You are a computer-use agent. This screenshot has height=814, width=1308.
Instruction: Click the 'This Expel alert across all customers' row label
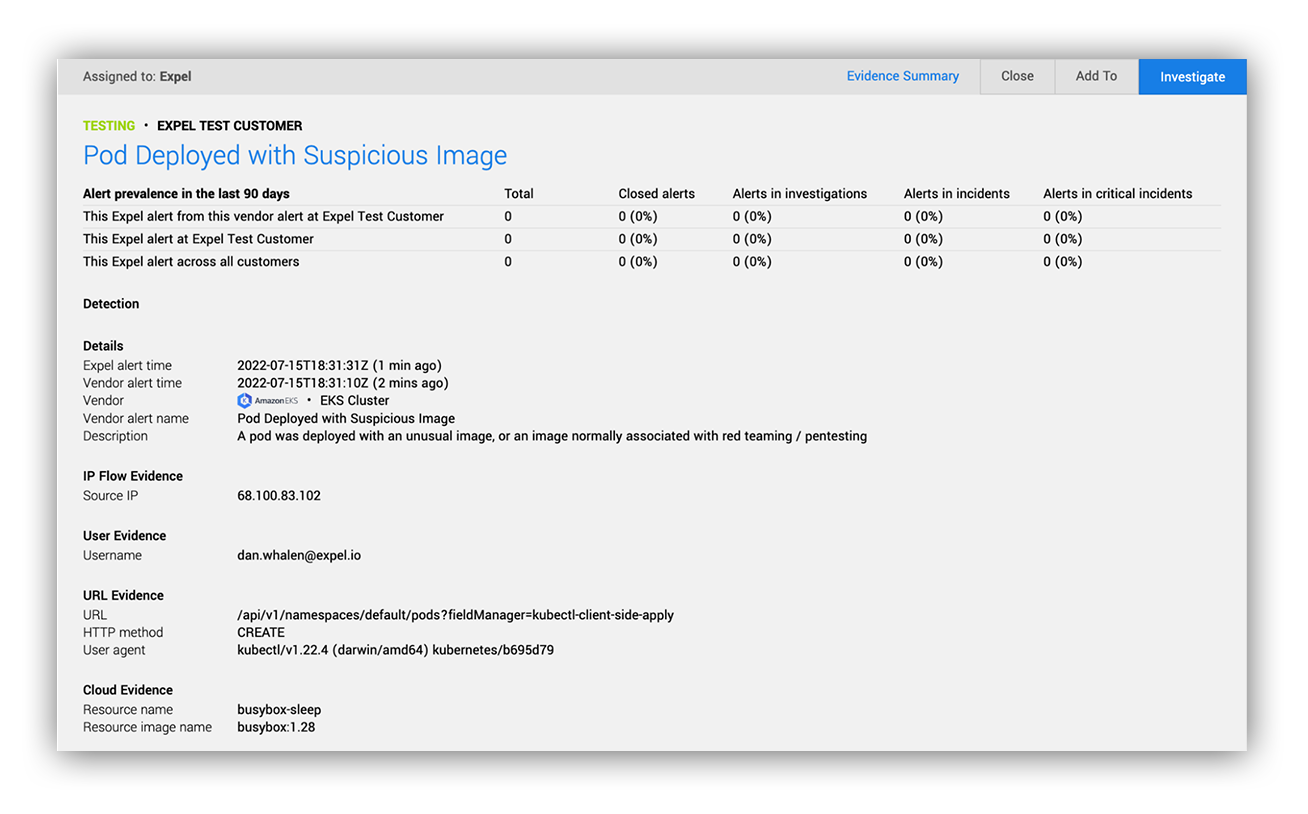pyautogui.click(x=191, y=262)
